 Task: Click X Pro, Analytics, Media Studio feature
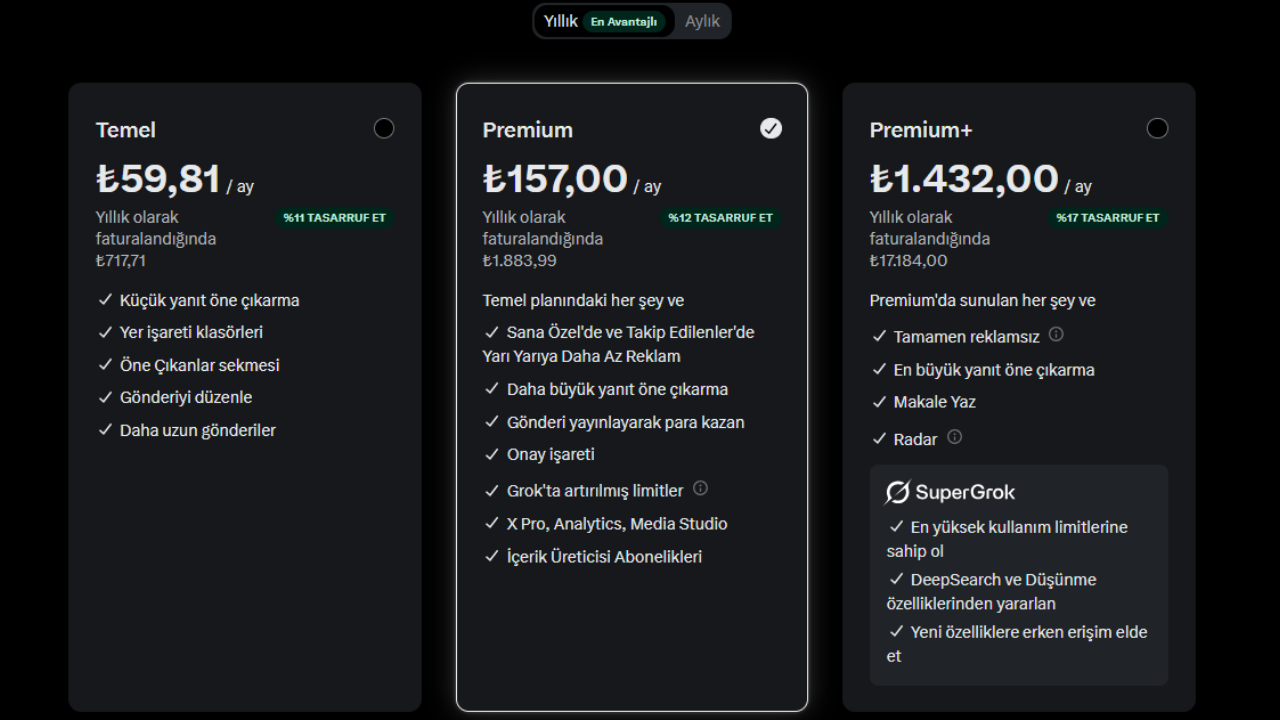click(x=617, y=524)
